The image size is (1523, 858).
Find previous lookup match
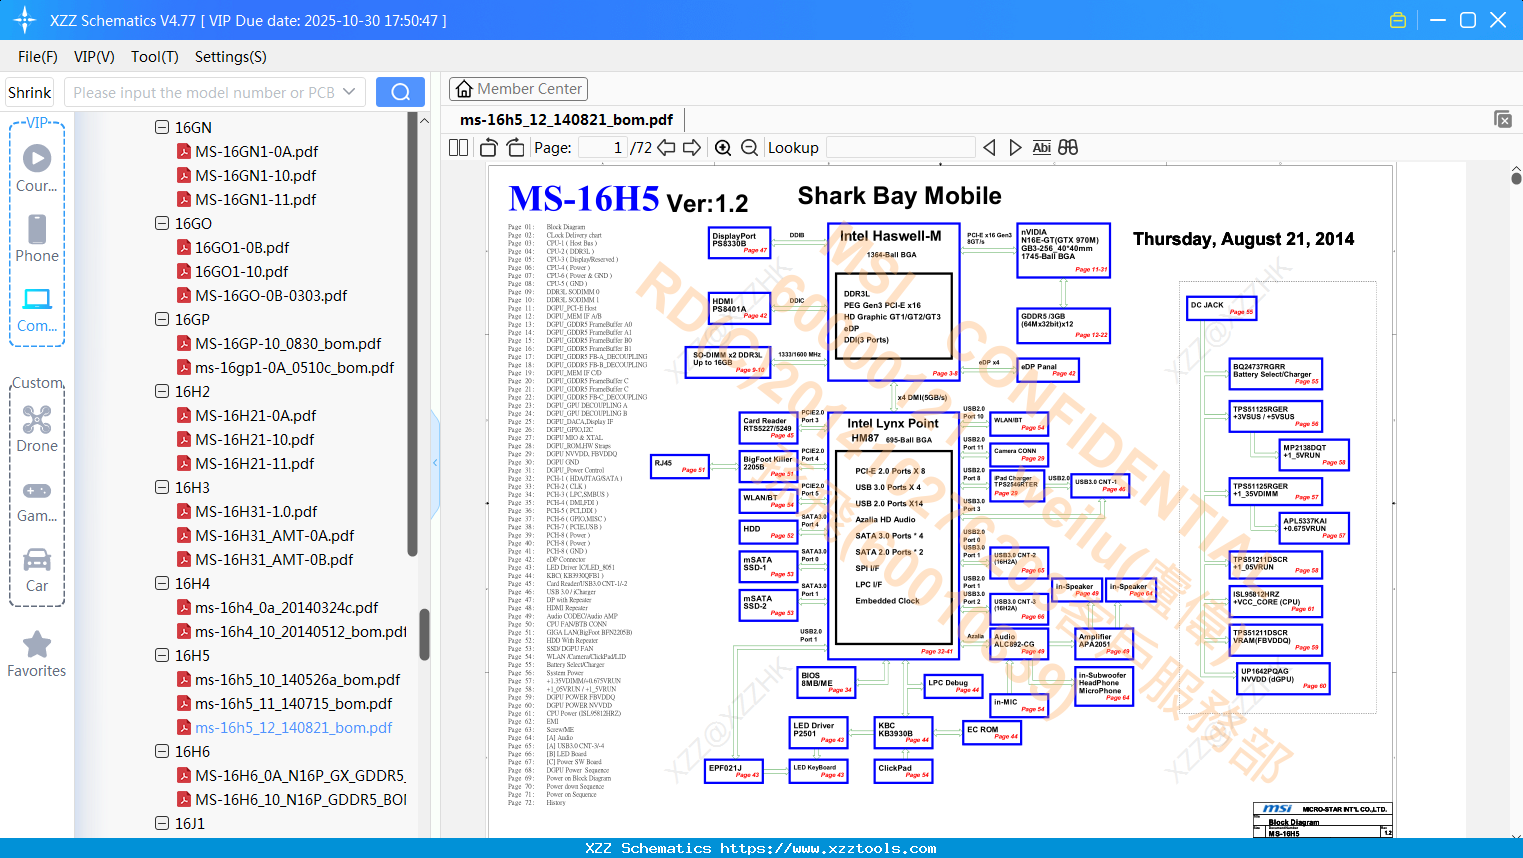tap(989, 148)
